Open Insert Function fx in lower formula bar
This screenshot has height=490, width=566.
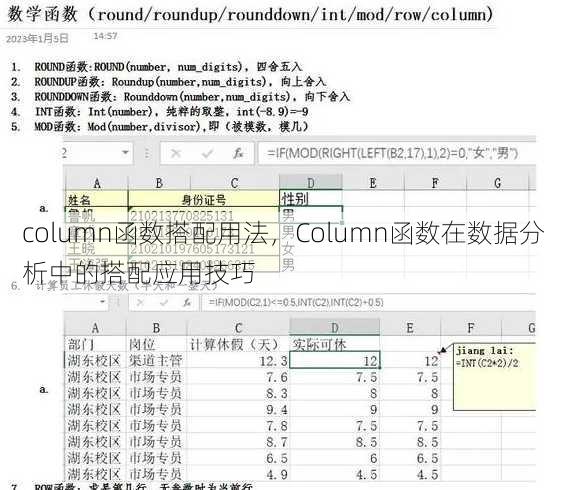[187, 303]
